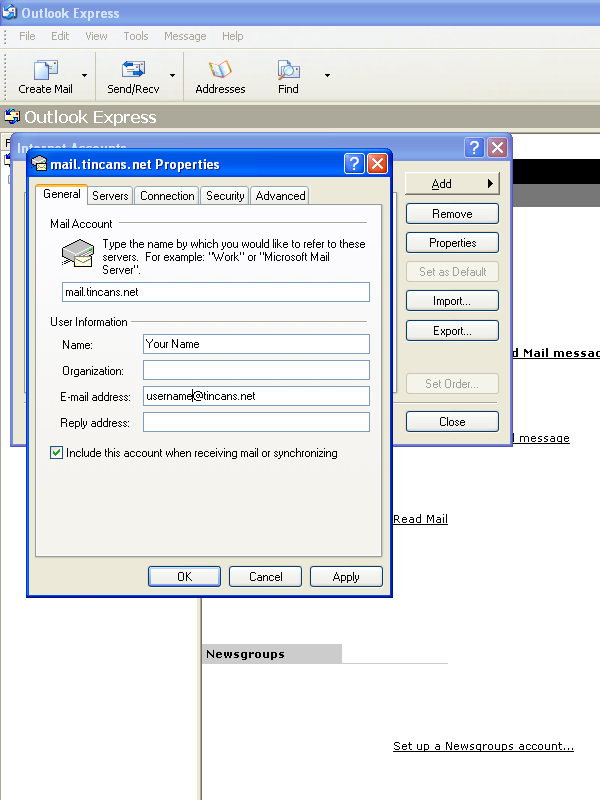Screen dimensions: 600x800
Task: Click the E-mail address field
Action: (x=256, y=396)
